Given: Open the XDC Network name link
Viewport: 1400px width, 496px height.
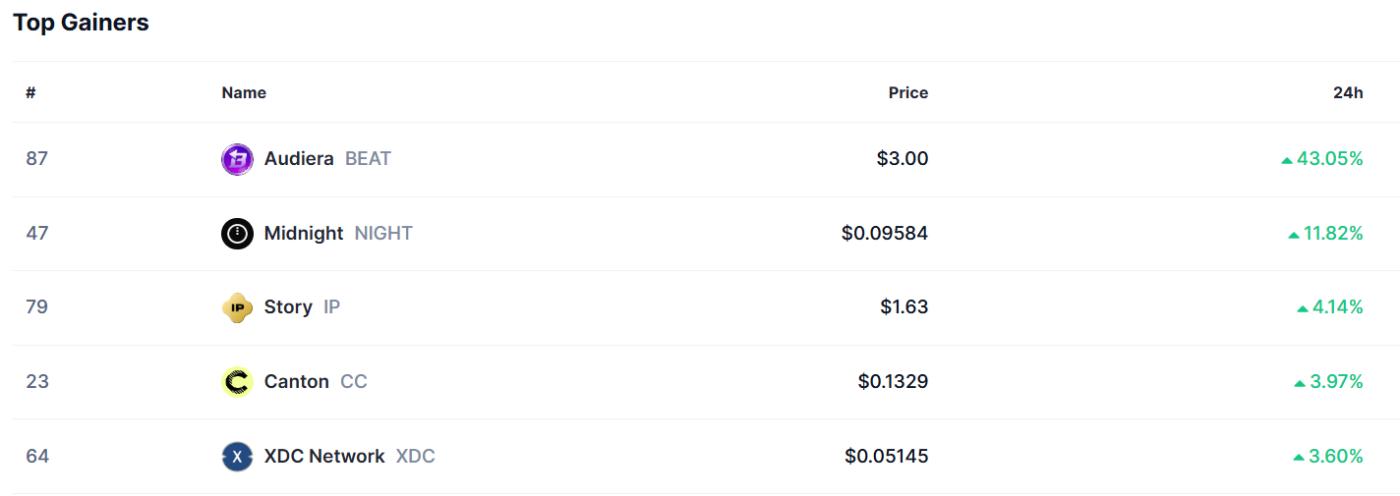Looking at the screenshot, I should pos(324,456).
